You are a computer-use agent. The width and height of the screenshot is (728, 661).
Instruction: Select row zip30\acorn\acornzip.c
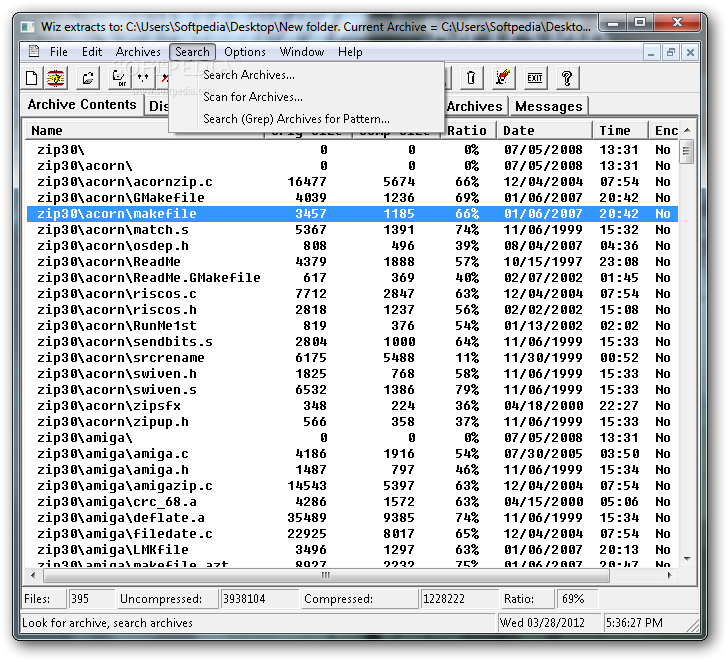coord(352,181)
